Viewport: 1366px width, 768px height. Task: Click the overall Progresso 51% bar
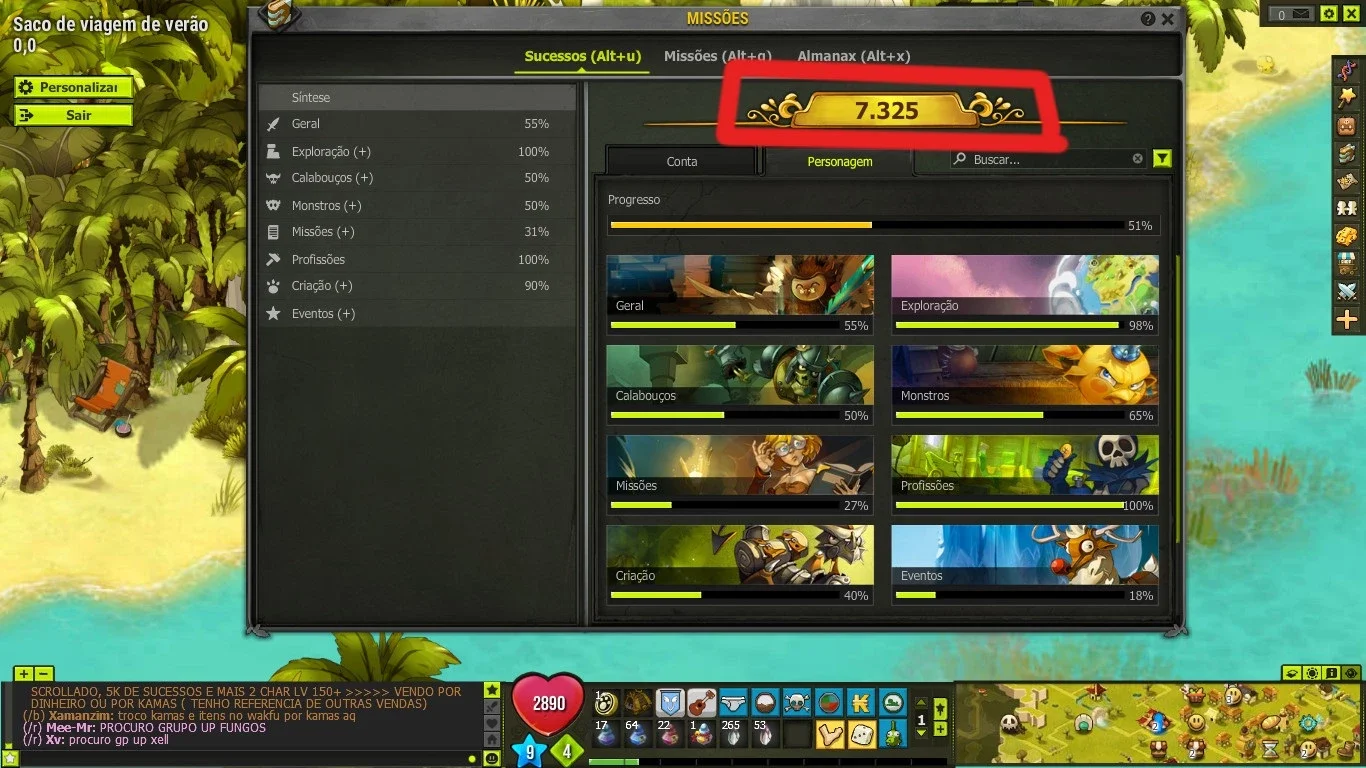(866, 225)
